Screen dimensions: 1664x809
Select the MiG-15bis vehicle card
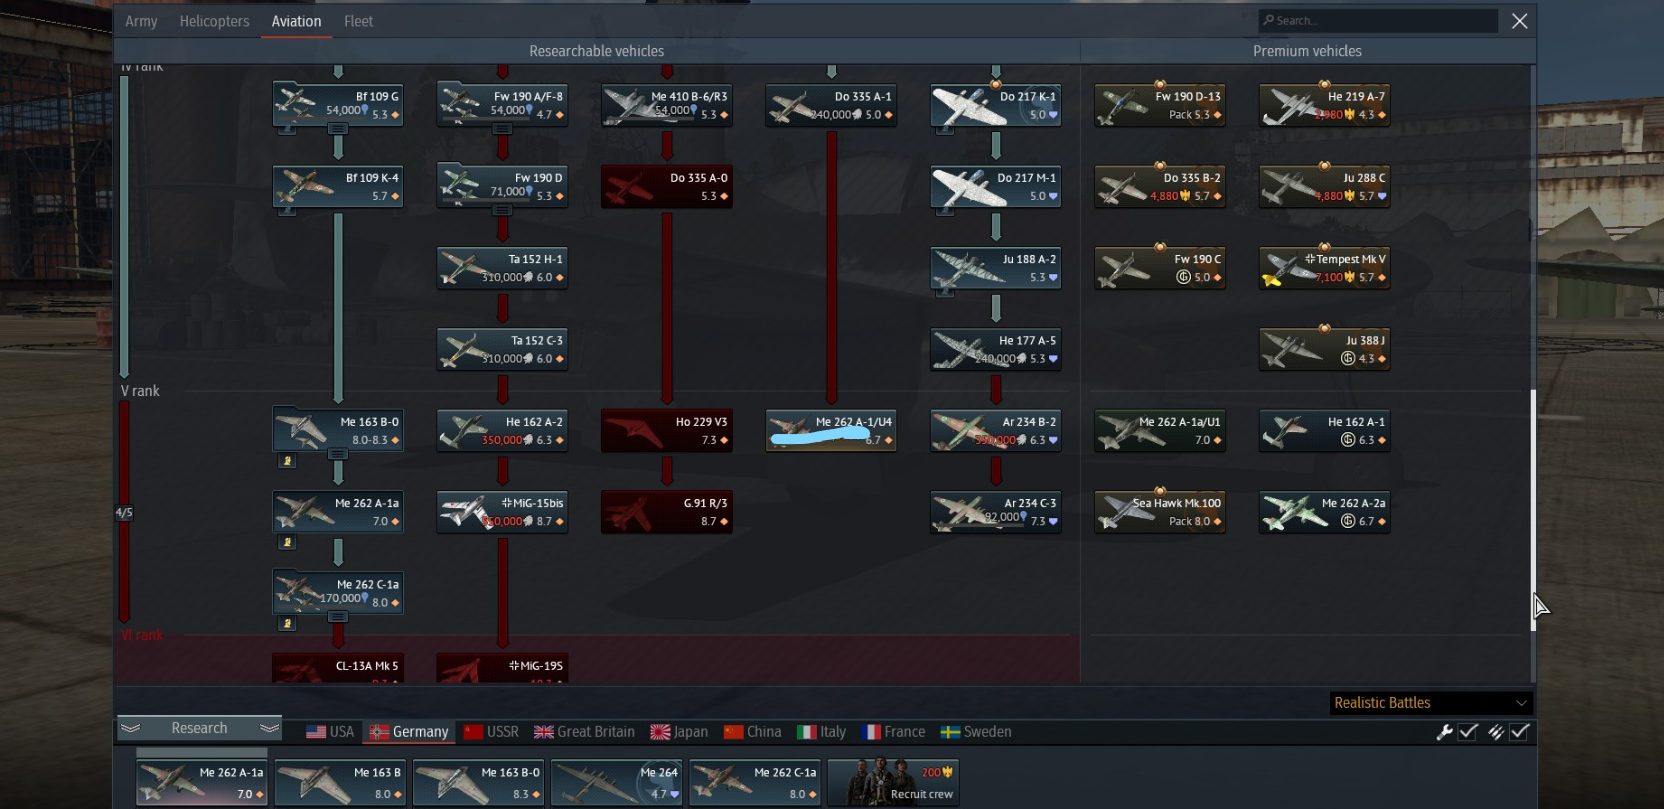[502, 512]
